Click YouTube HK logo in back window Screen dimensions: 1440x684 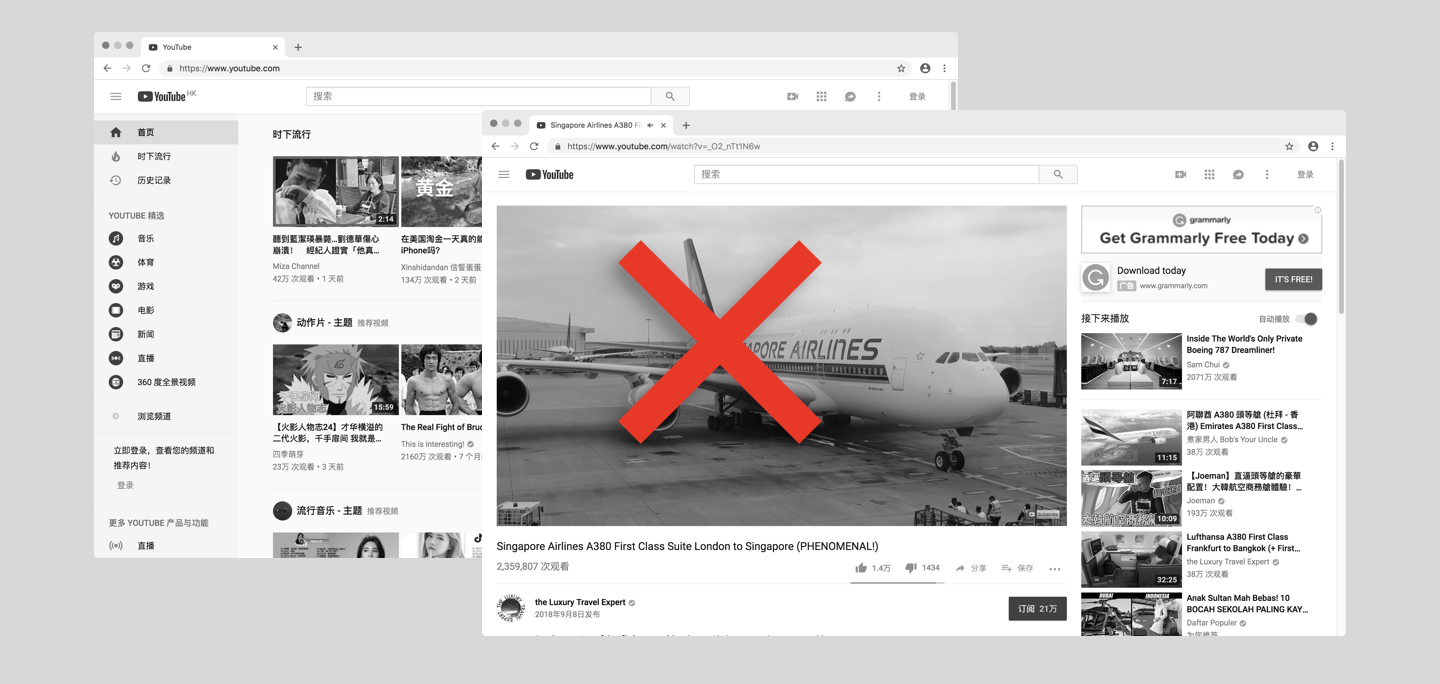167,96
